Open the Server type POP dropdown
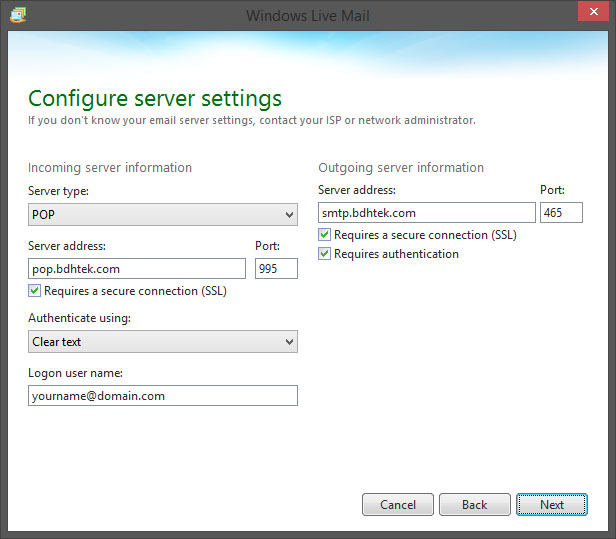 coord(163,215)
